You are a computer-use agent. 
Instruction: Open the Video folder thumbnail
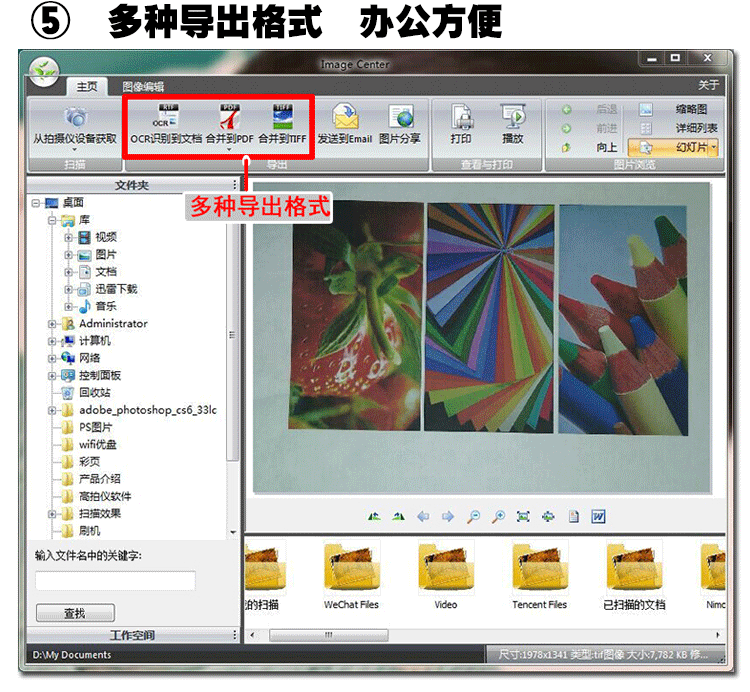pos(446,575)
